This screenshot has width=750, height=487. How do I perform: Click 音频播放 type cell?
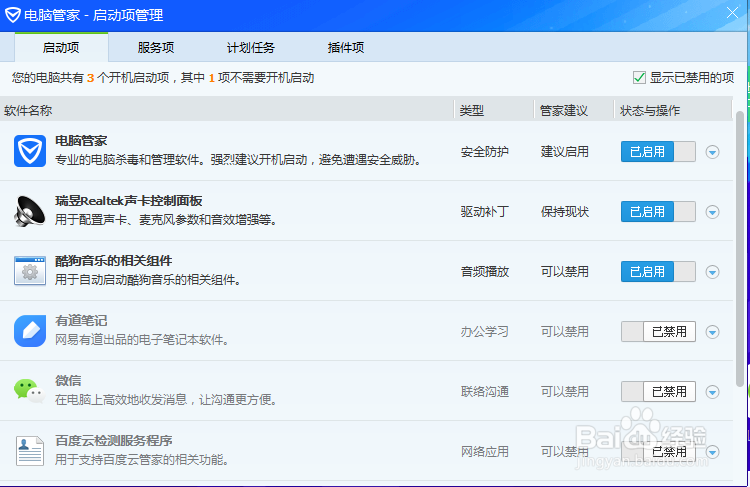pos(485,272)
